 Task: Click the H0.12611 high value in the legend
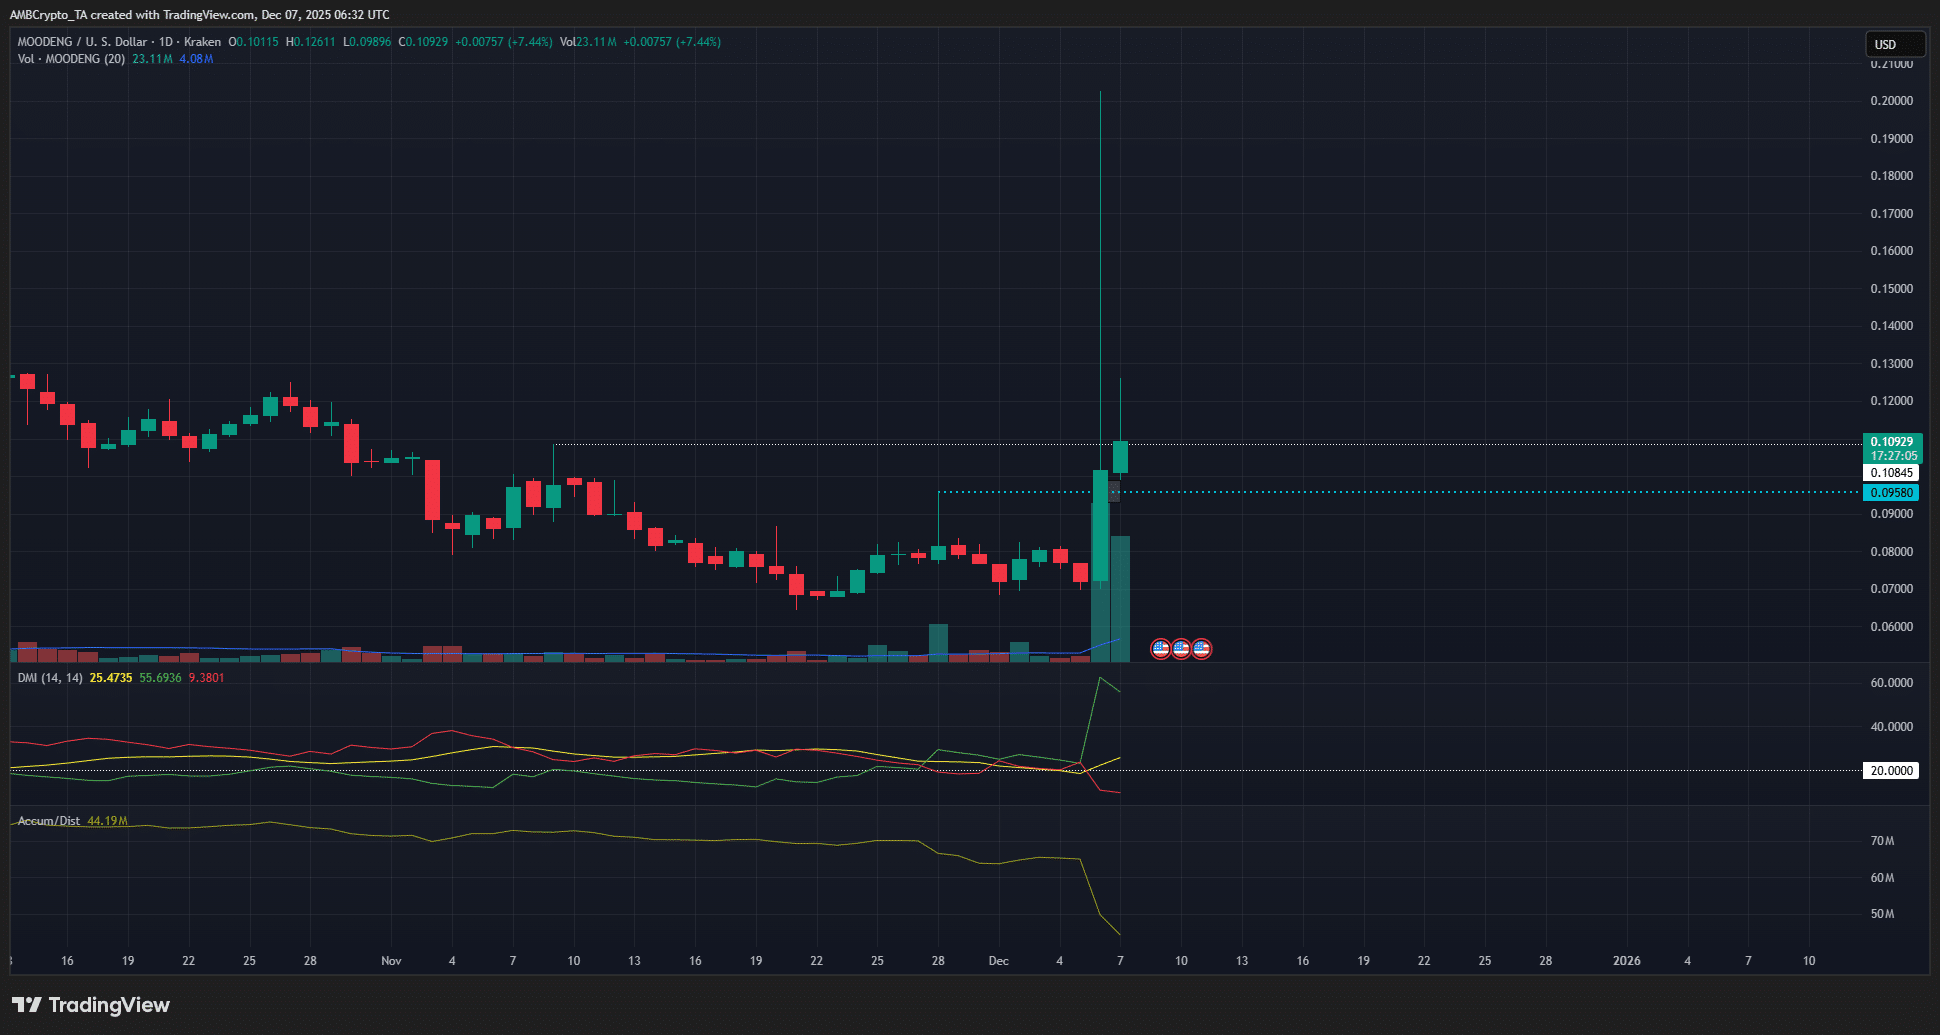click(311, 42)
